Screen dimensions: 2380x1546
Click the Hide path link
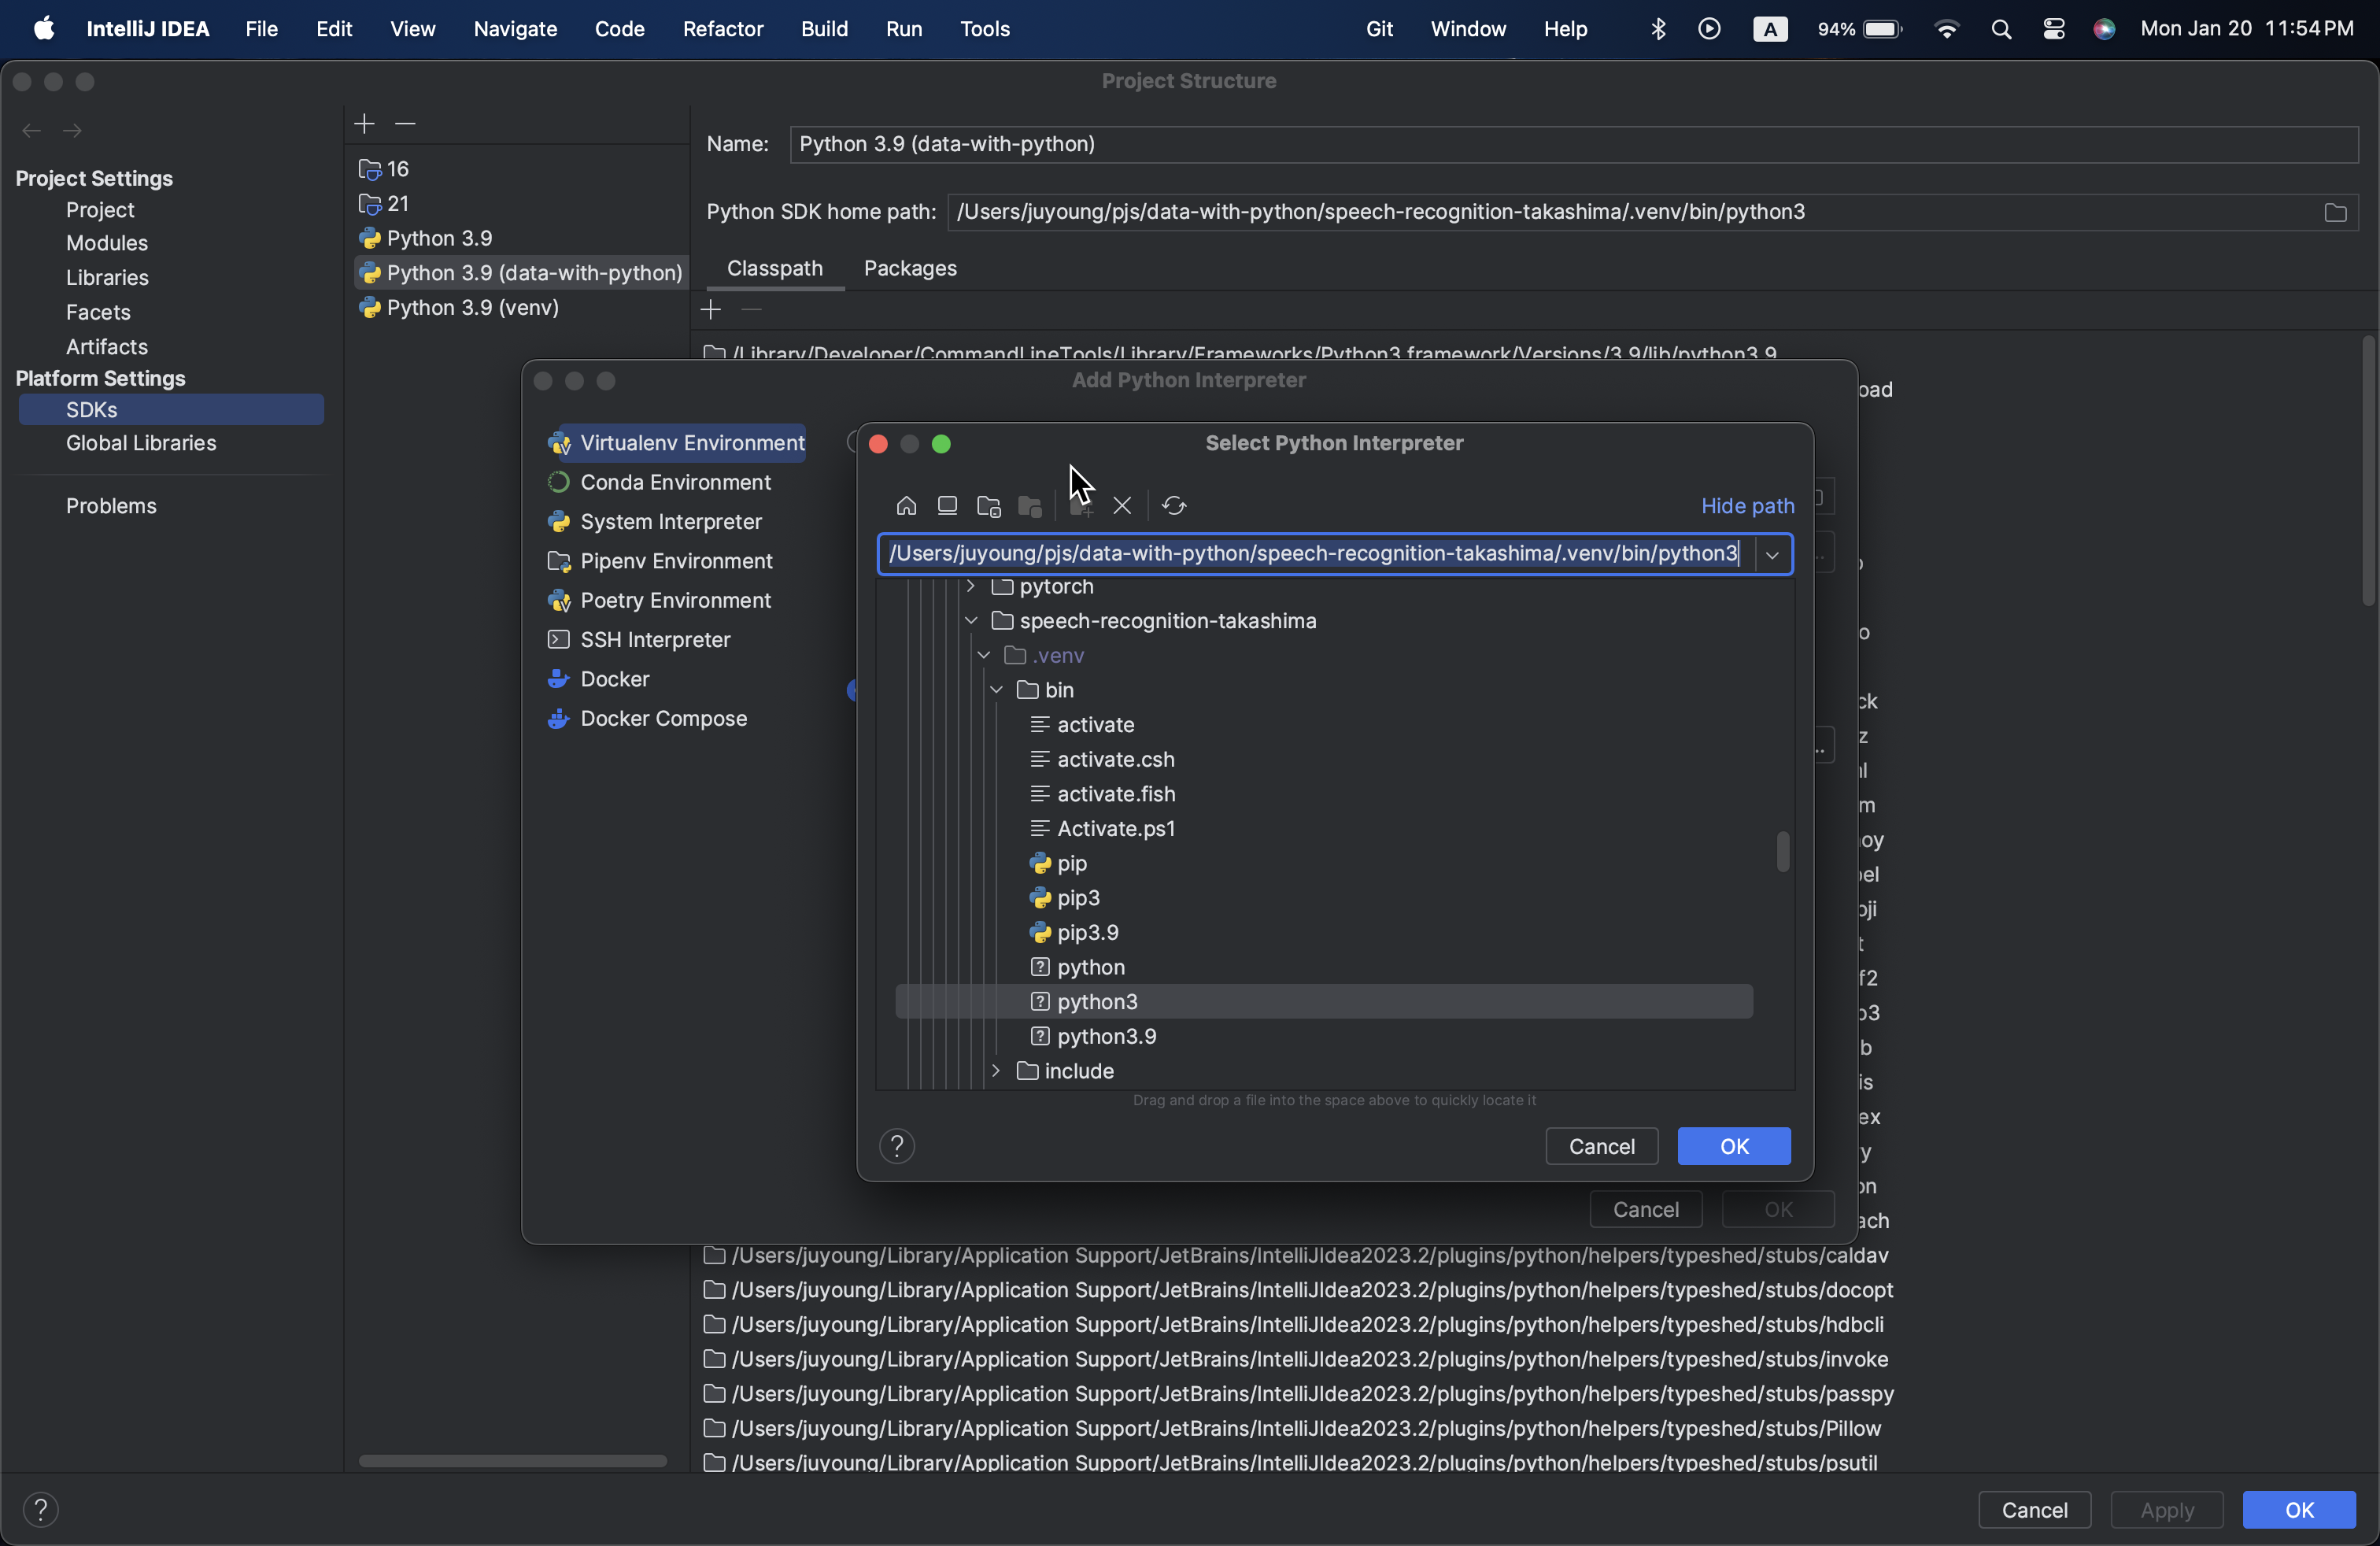pos(1747,506)
